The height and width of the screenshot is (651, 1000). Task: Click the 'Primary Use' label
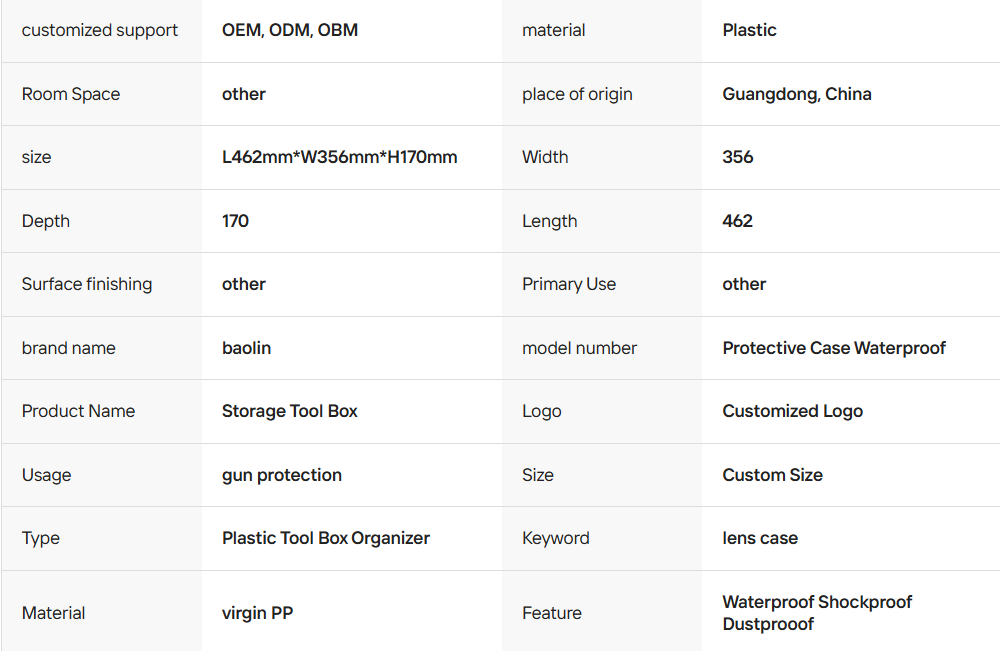568,284
